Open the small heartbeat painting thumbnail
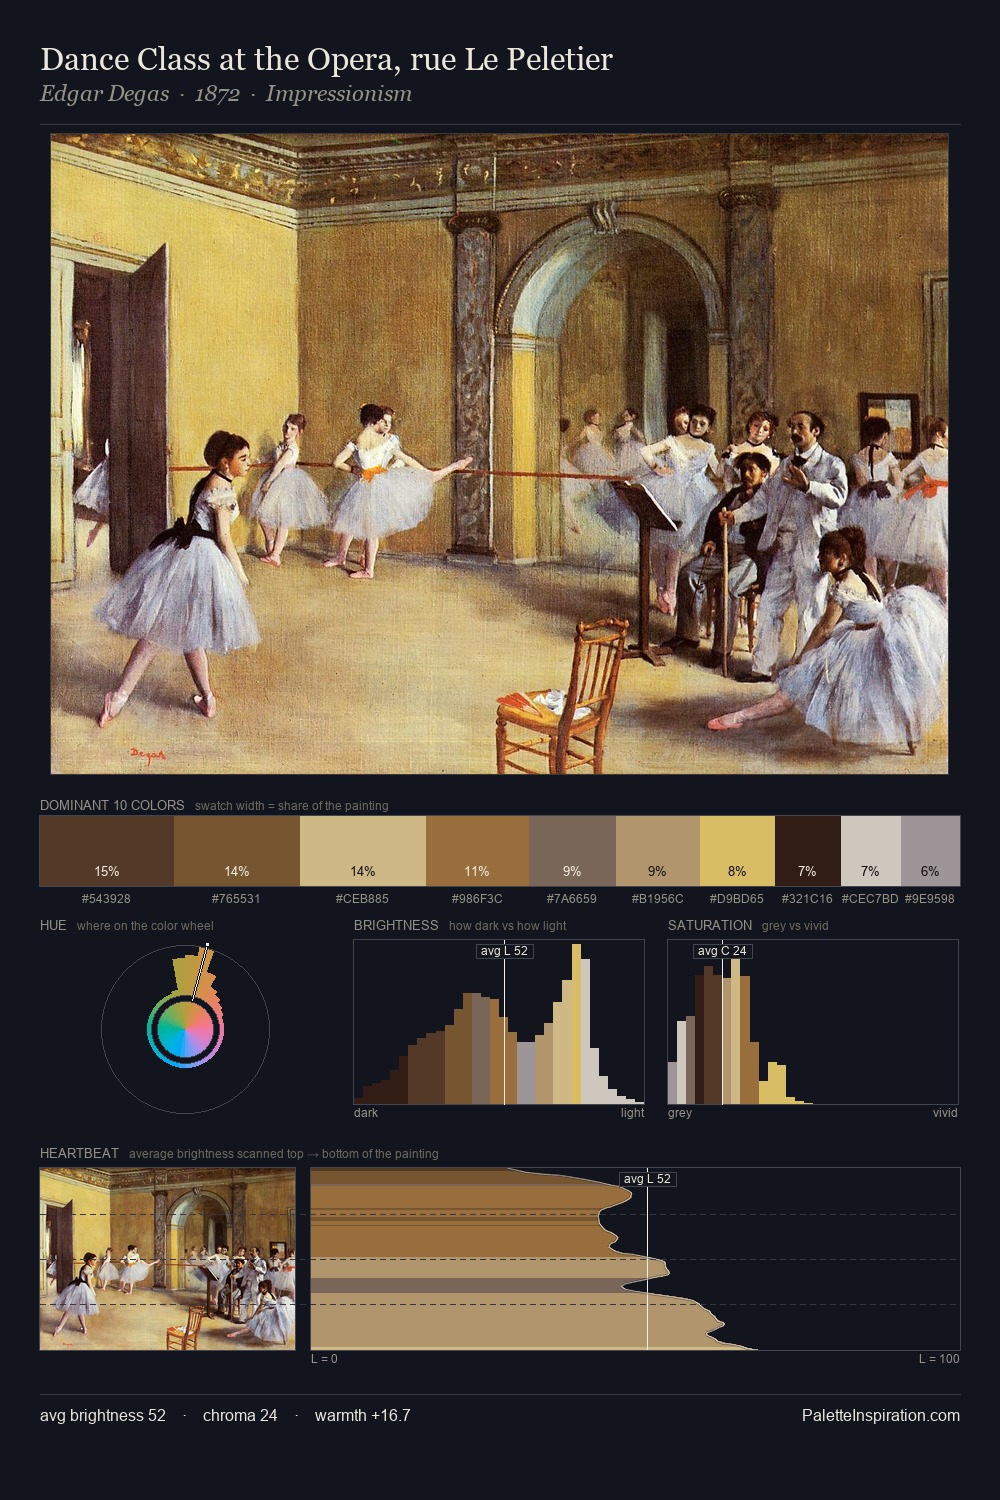Screen dimensions: 1000x1500 coord(167,1259)
